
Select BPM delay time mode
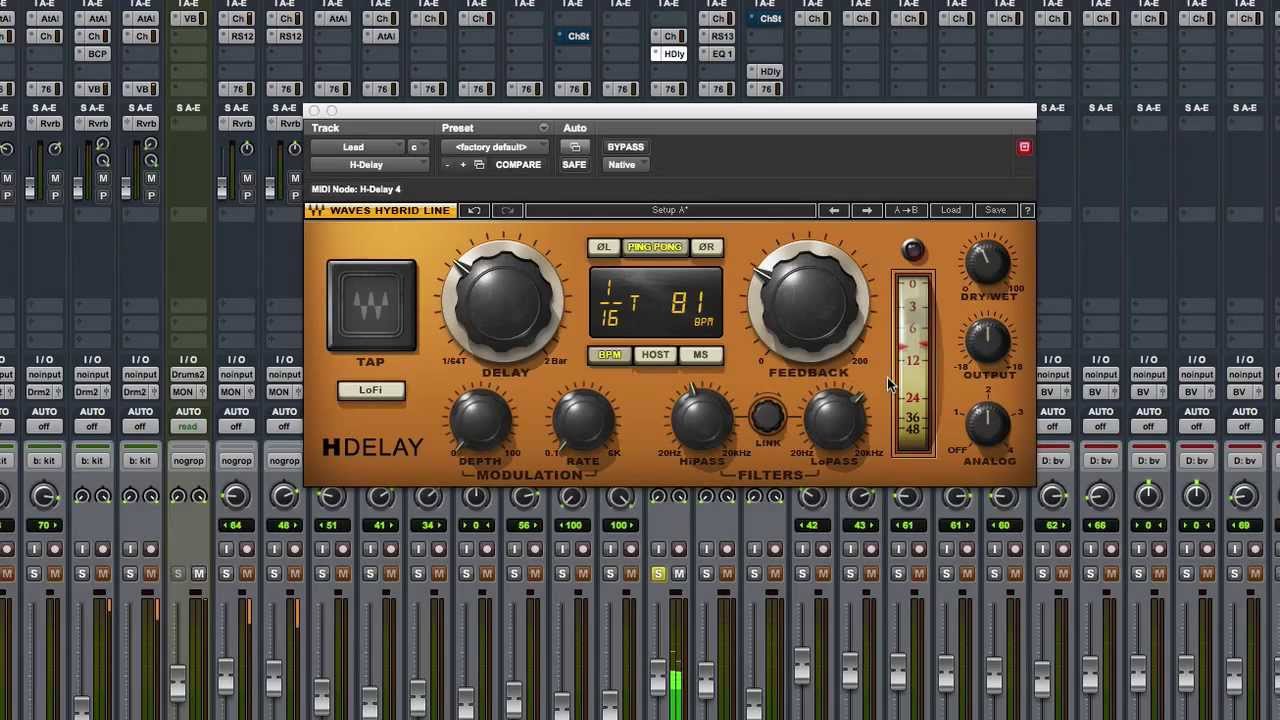(x=609, y=355)
